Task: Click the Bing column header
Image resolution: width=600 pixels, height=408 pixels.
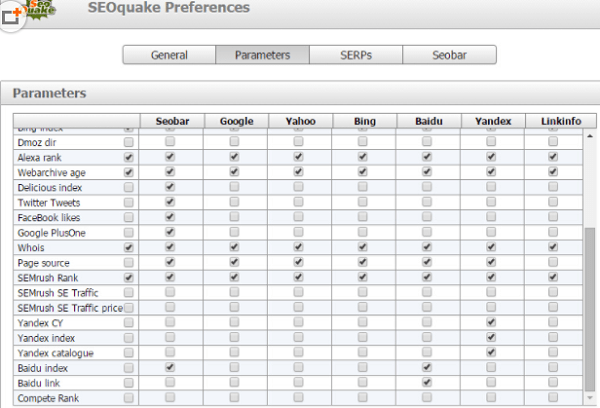Action: (365, 121)
